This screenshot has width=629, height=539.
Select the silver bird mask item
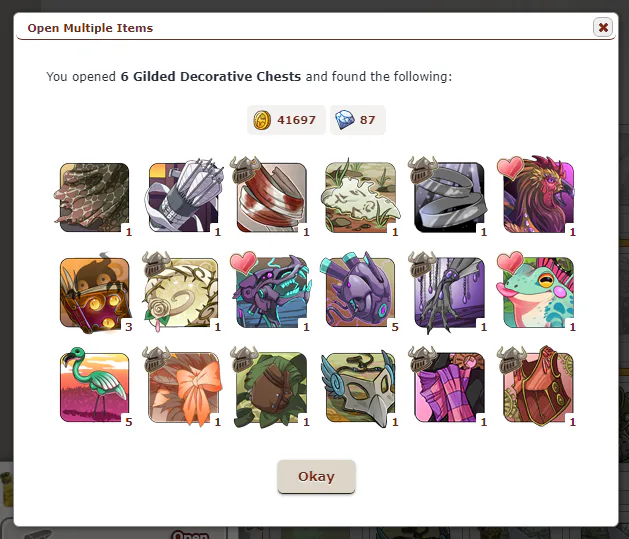(361, 387)
